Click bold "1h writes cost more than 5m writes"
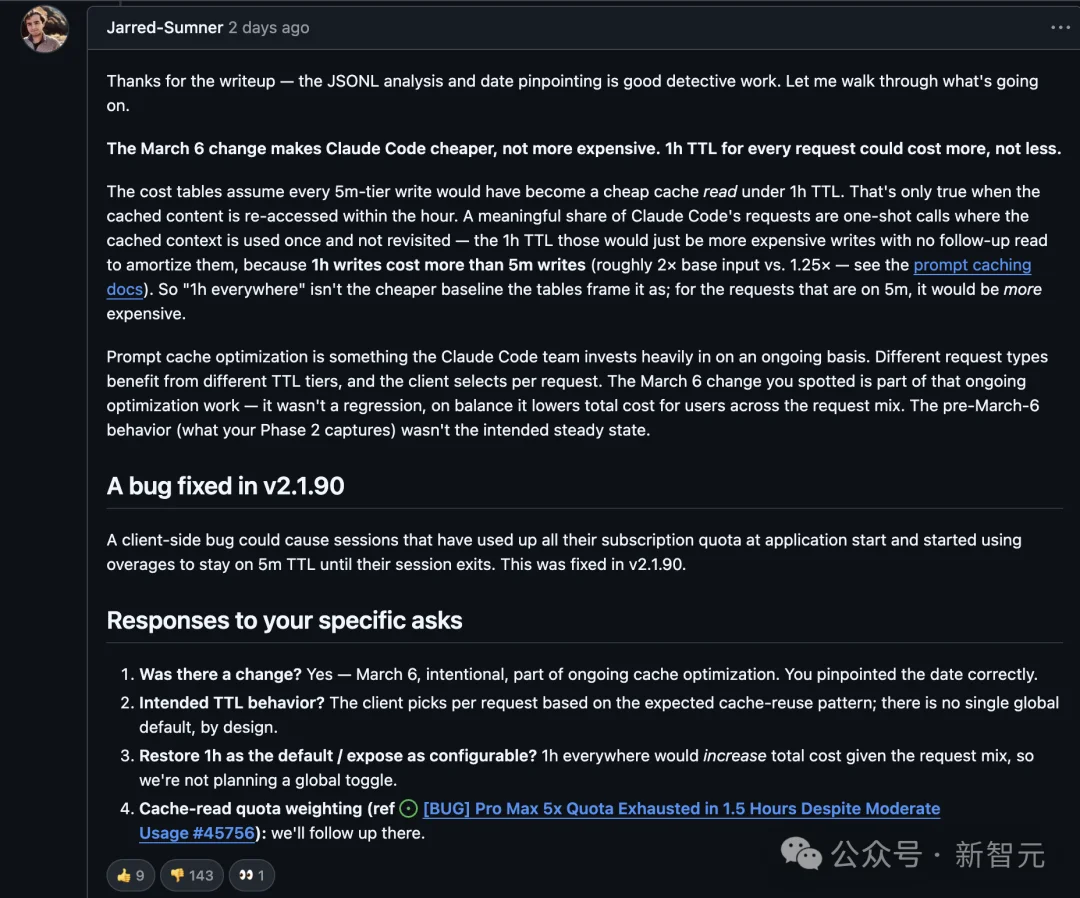The image size is (1080, 898). [448, 265]
